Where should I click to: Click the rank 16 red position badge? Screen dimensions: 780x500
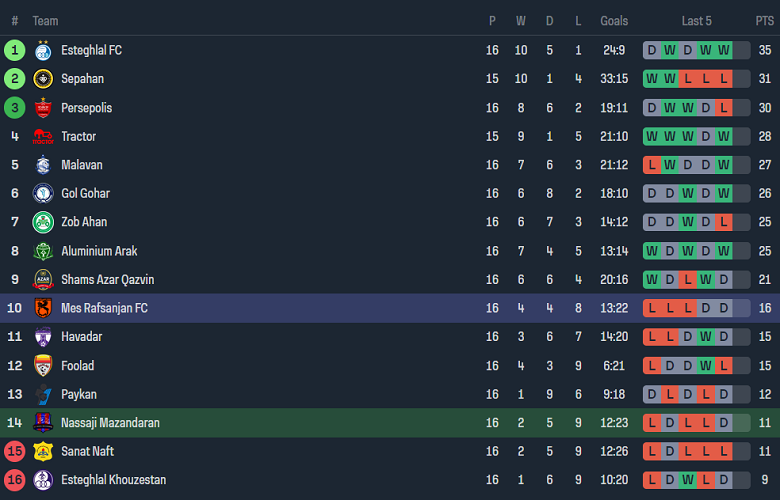coord(14,480)
